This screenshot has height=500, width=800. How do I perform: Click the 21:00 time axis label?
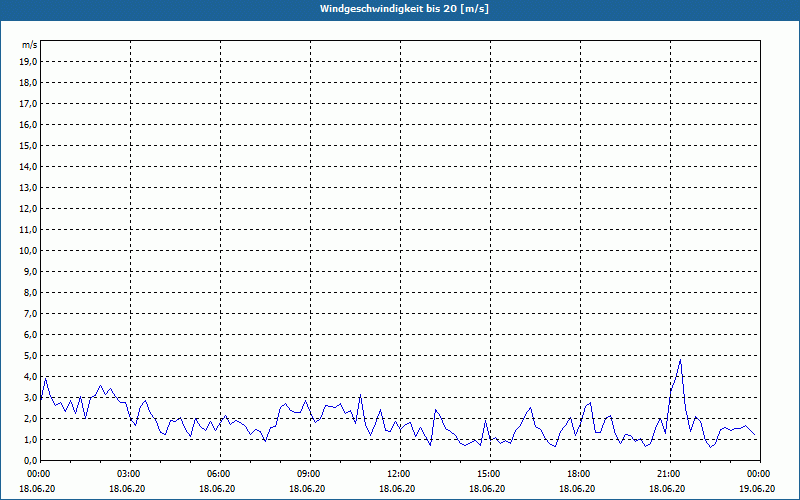[668, 474]
